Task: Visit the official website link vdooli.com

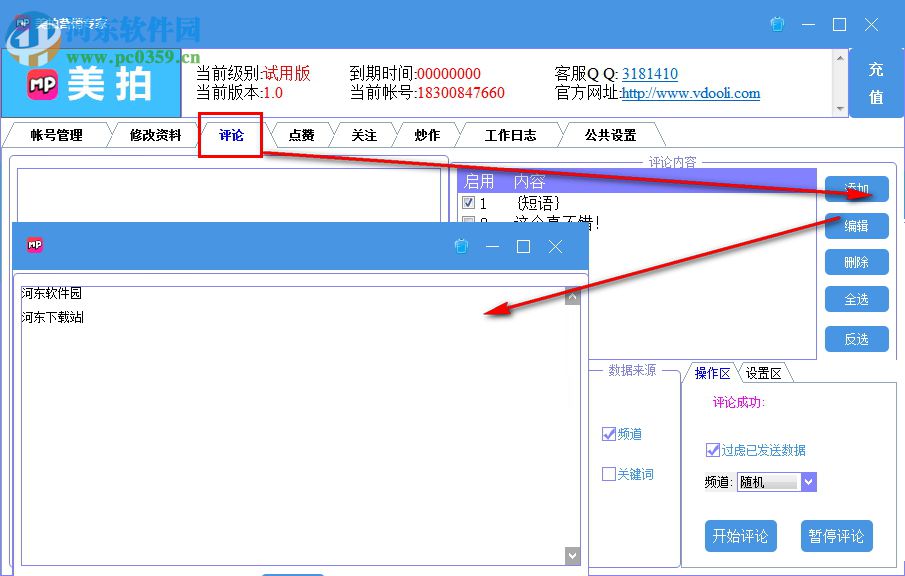Action: (x=689, y=94)
